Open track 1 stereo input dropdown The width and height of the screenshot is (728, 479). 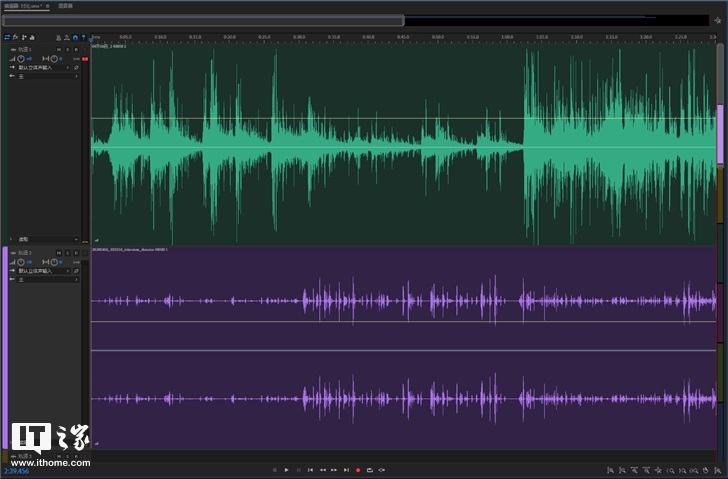tap(42, 67)
